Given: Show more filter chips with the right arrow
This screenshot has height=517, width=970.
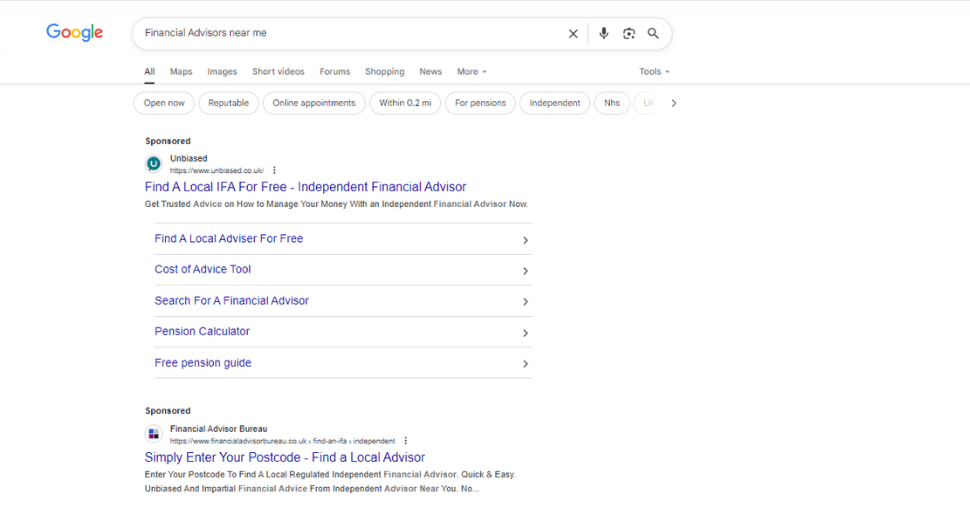Looking at the screenshot, I should (674, 103).
